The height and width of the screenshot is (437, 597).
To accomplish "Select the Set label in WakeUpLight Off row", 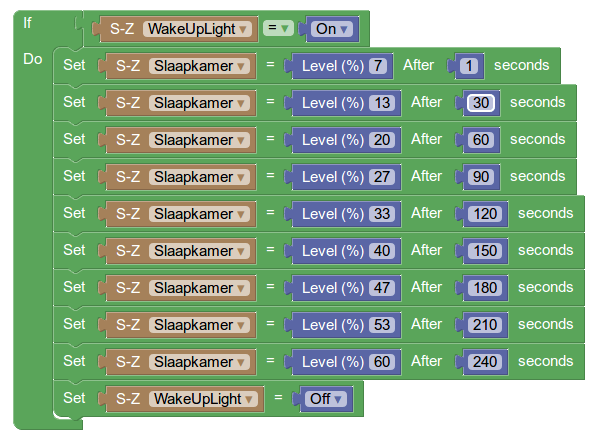I will tap(74, 398).
